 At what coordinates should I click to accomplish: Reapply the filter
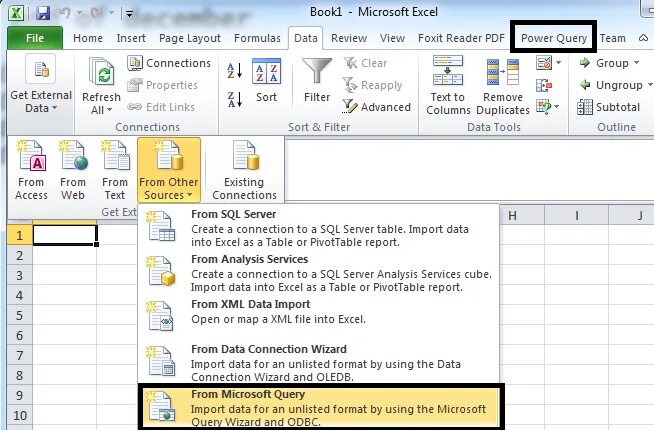[x=372, y=85]
